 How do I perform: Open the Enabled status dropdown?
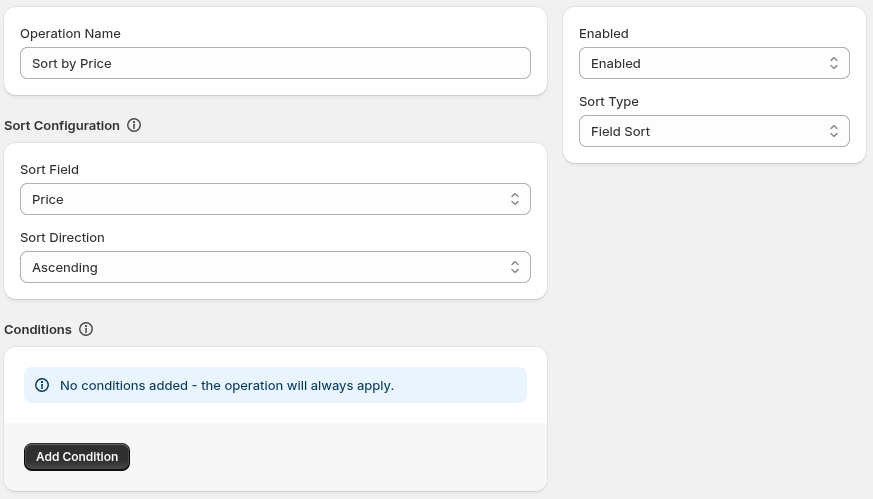(714, 63)
